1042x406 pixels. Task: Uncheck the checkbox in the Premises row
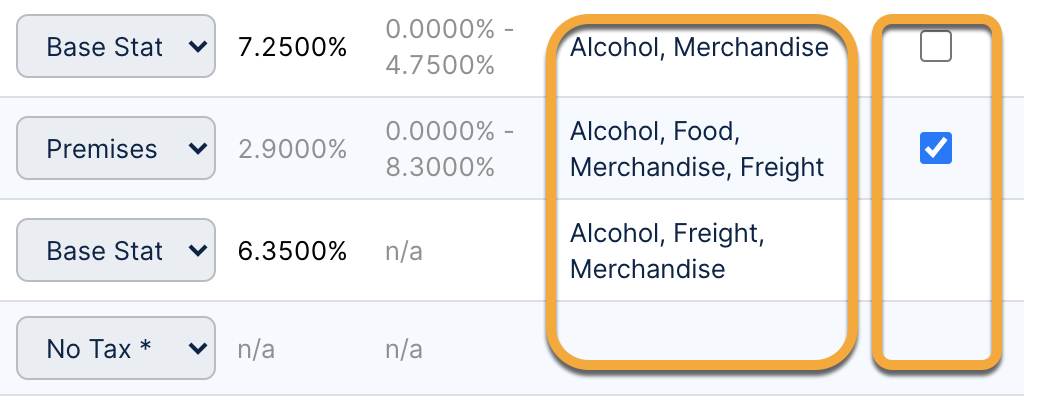pyautogui.click(x=936, y=149)
